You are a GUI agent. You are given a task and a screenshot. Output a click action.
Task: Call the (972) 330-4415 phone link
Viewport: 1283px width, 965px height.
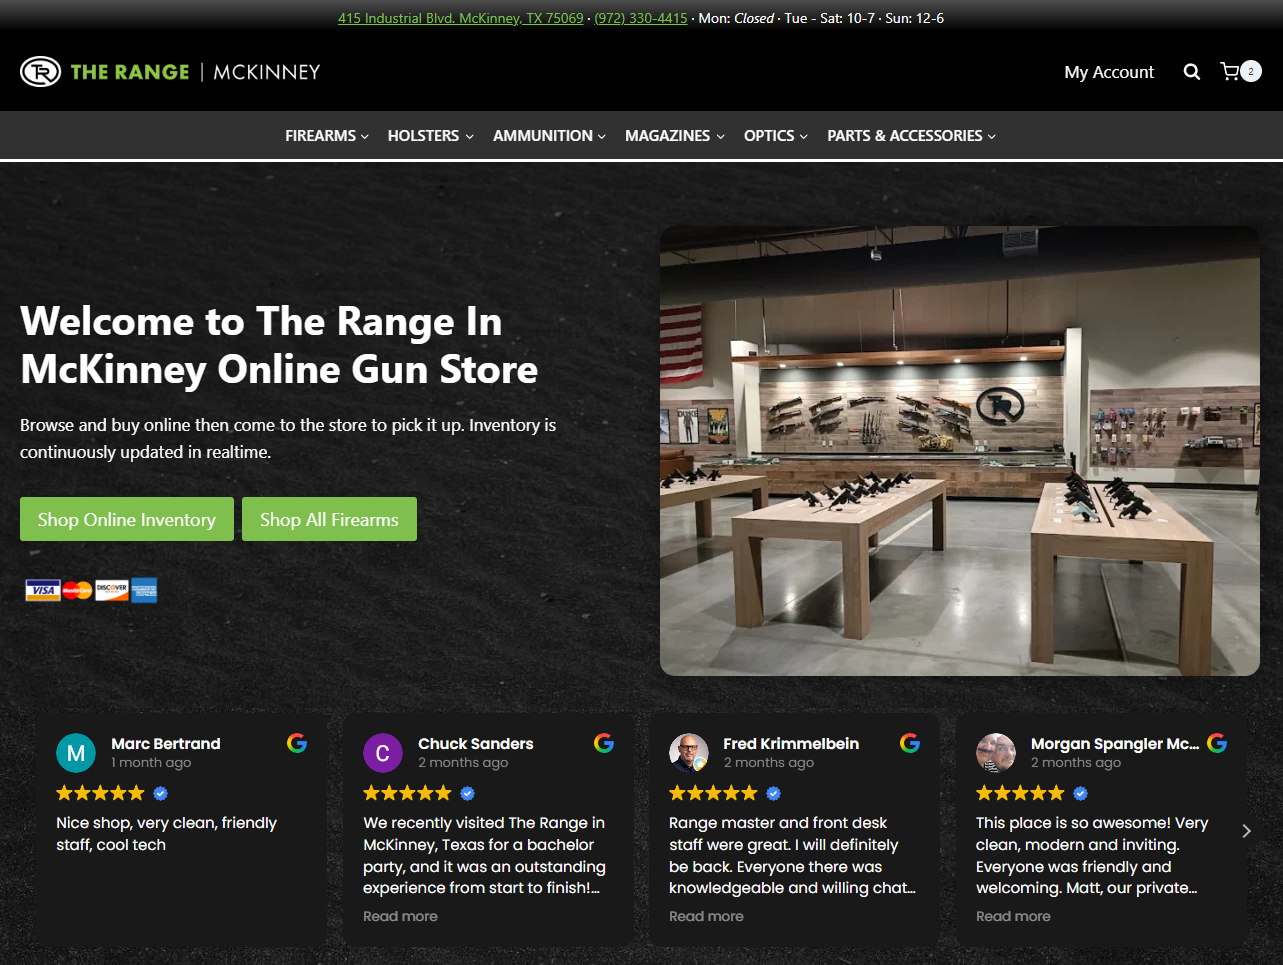tap(641, 18)
